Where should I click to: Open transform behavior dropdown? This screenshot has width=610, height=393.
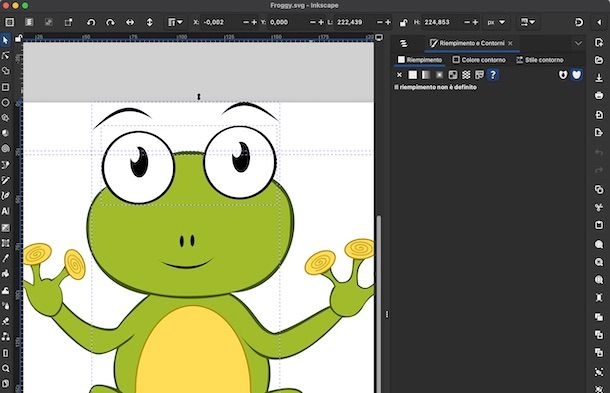[x=528, y=22]
